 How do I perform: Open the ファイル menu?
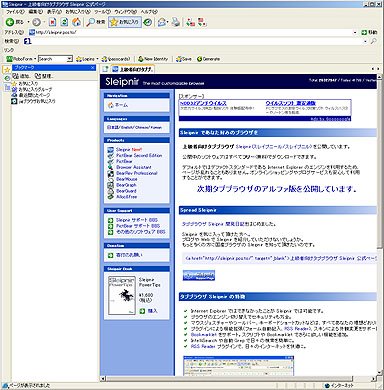pos(15,12)
